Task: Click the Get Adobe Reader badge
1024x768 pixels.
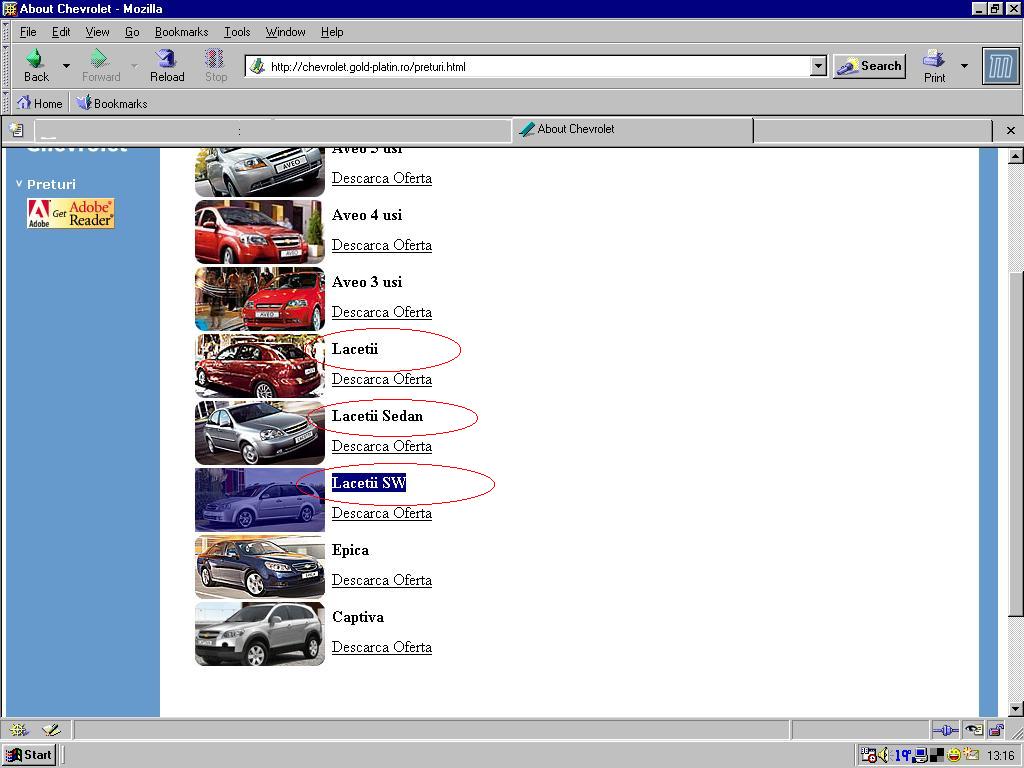Action: [71, 214]
